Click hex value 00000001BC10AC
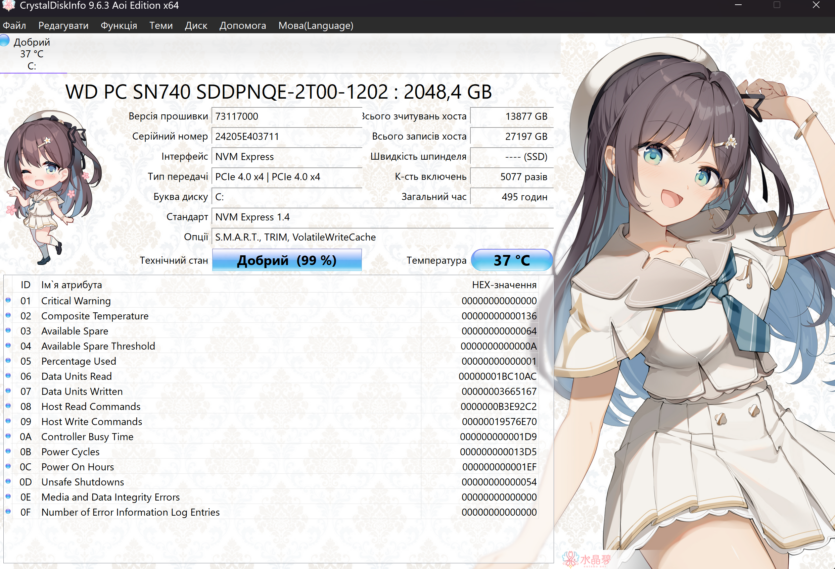The image size is (835, 569). tap(497, 376)
